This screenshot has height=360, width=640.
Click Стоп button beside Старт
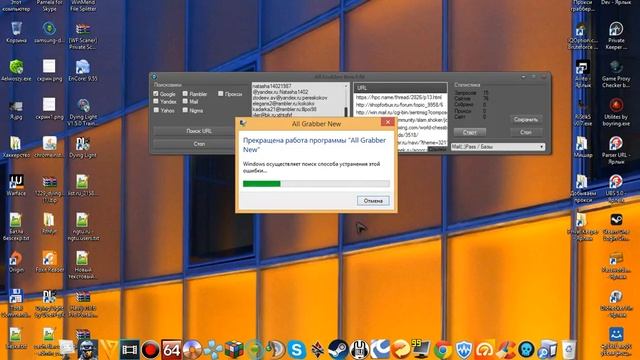(526, 132)
